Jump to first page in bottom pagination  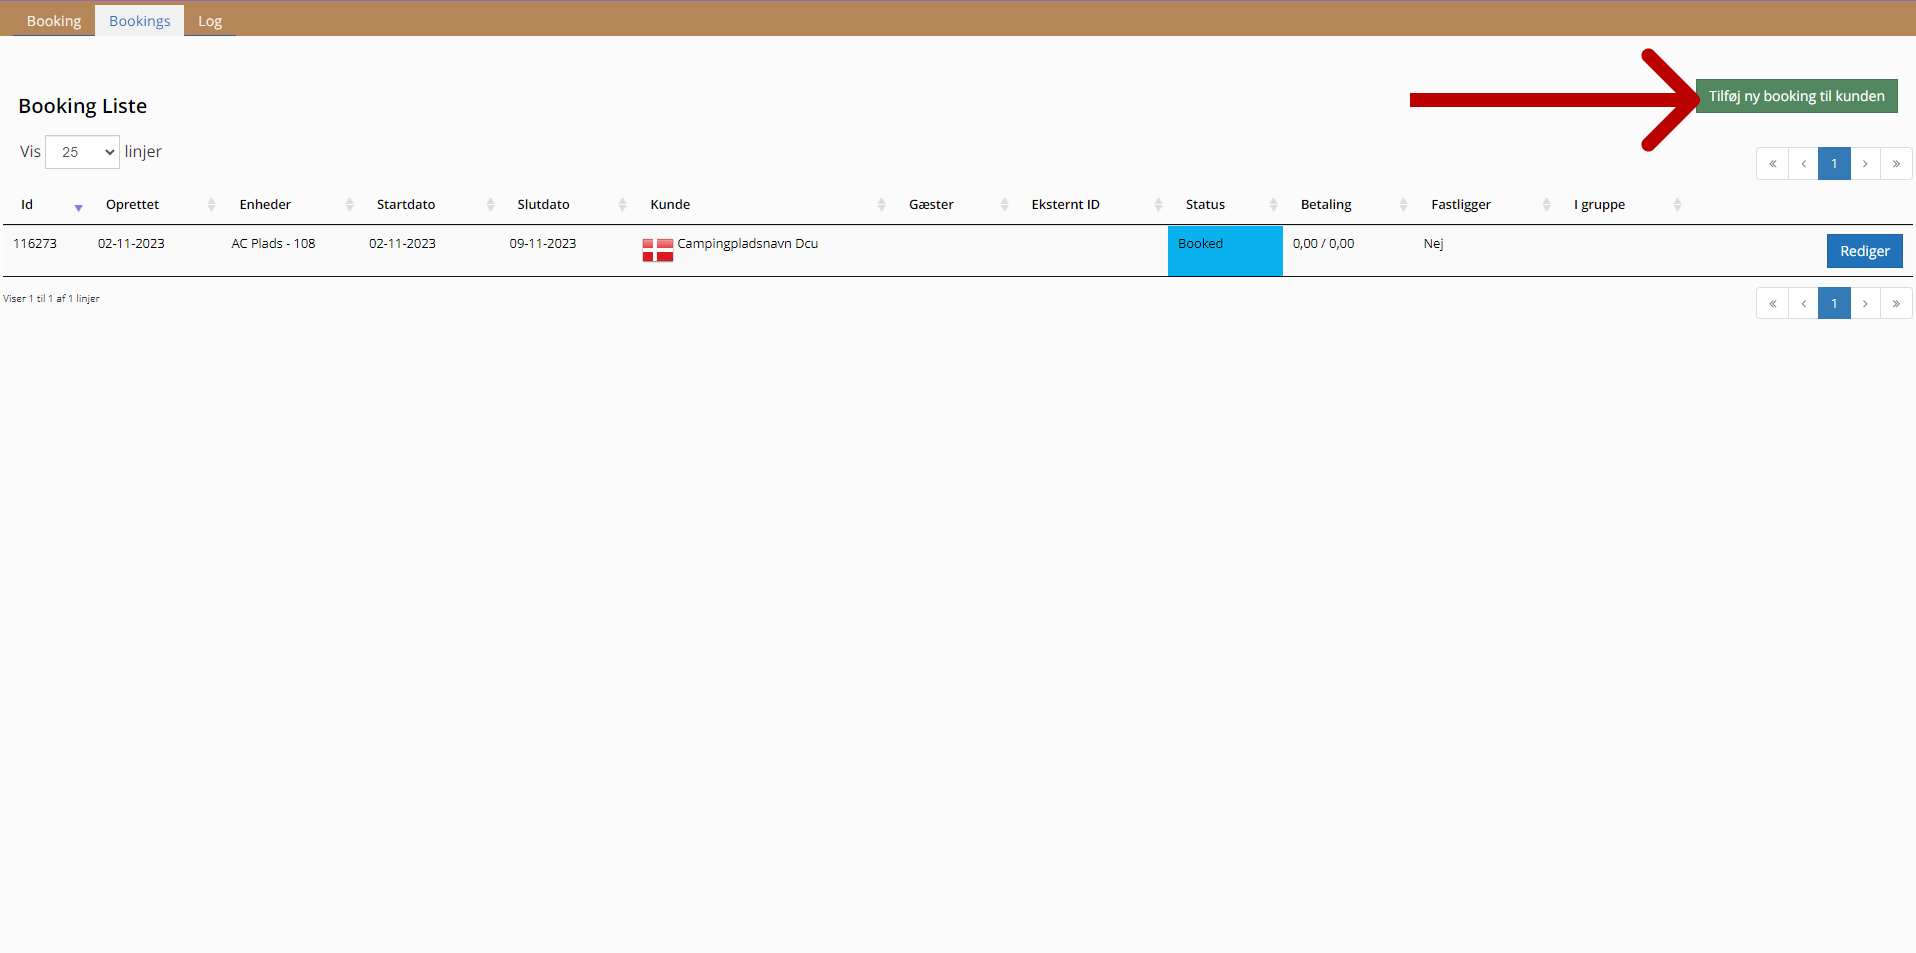tap(1772, 304)
